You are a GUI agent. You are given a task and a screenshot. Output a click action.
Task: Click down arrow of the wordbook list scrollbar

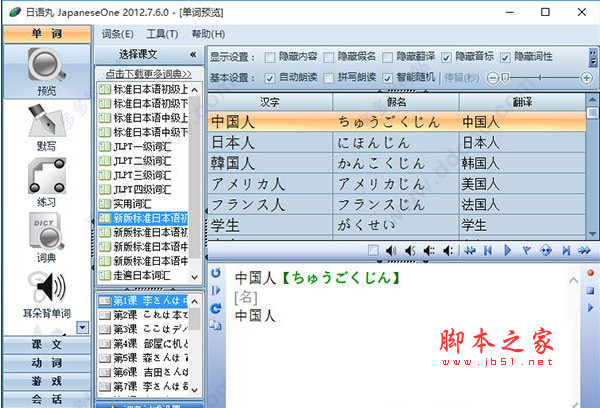tap(195, 277)
